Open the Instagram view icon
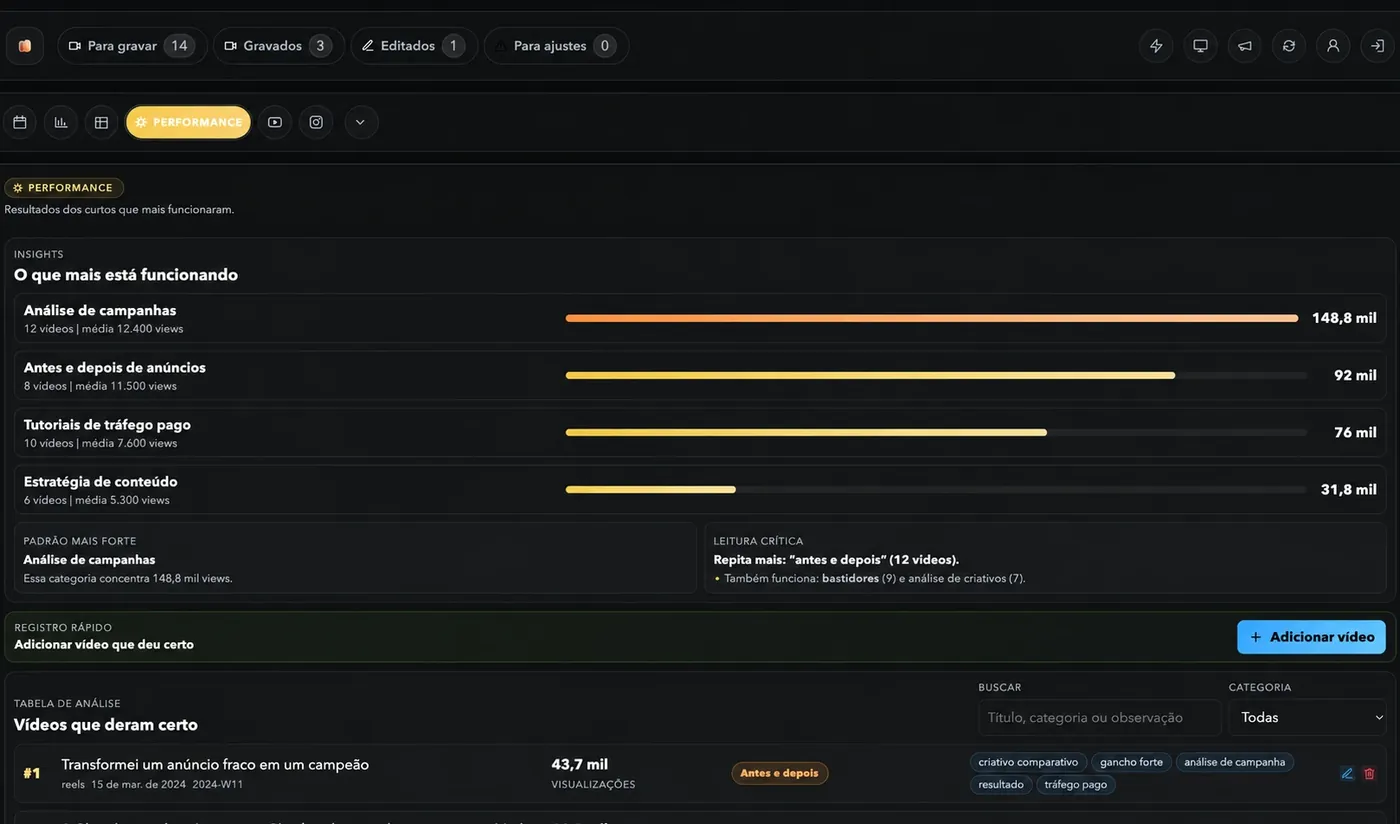Screen dimensions: 1400x824 [x=316, y=122]
